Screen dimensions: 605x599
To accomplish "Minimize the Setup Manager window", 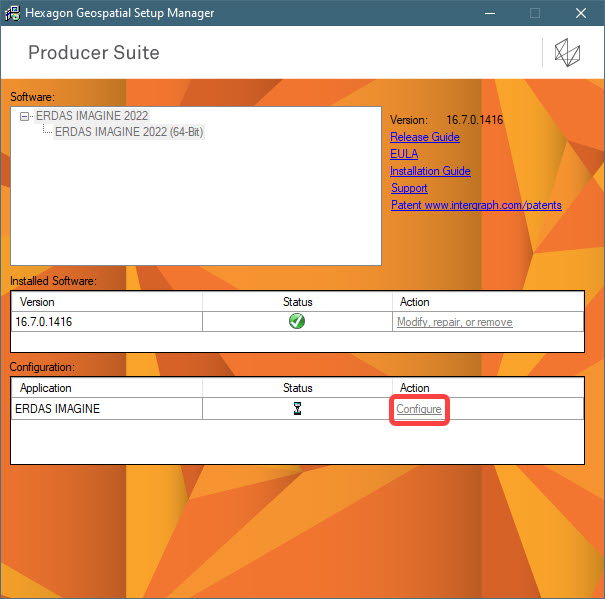I will tap(490, 13).
